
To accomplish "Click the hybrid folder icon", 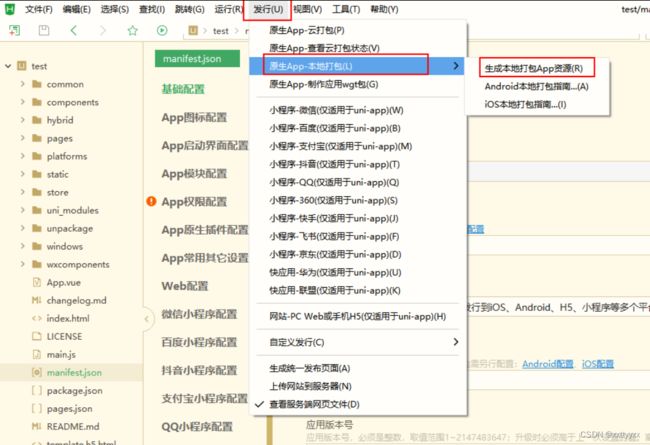I will click(37, 120).
